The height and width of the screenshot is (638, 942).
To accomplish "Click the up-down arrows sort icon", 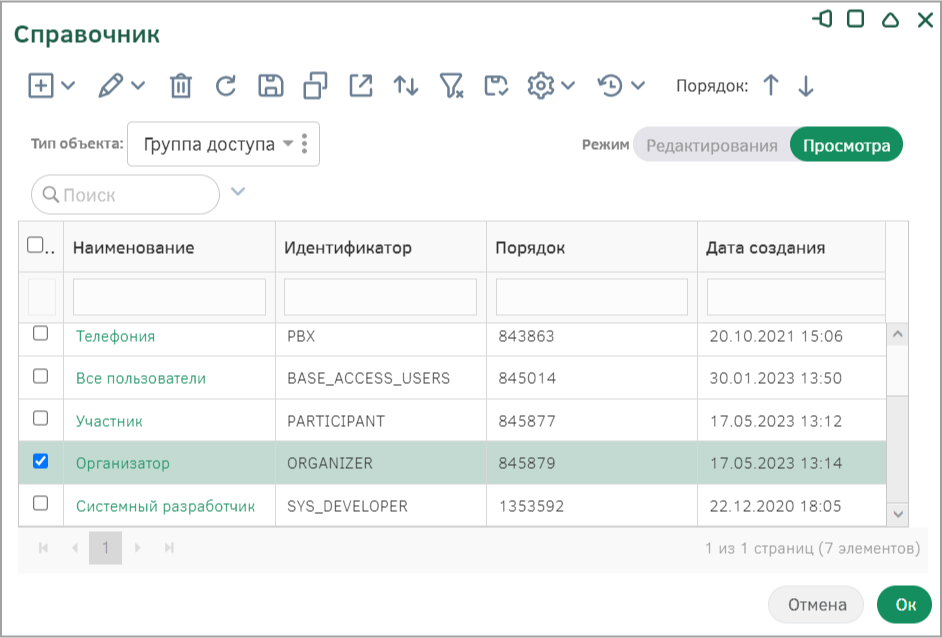I will click(x=406, y=86).
